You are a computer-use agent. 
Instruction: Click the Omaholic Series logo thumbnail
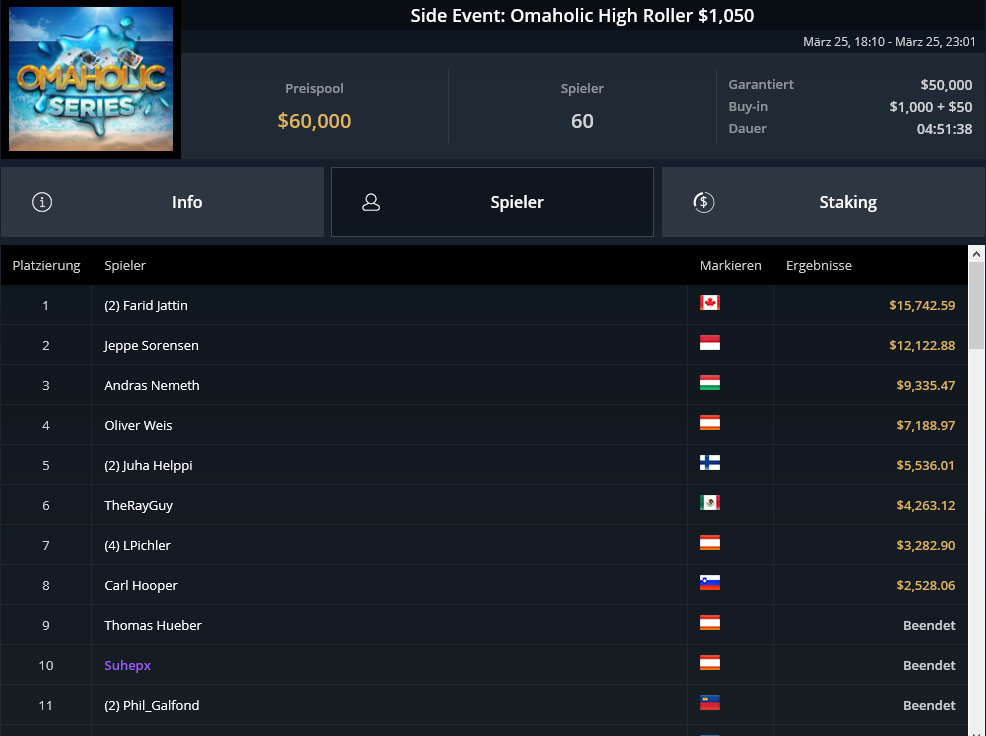(91, 79)
